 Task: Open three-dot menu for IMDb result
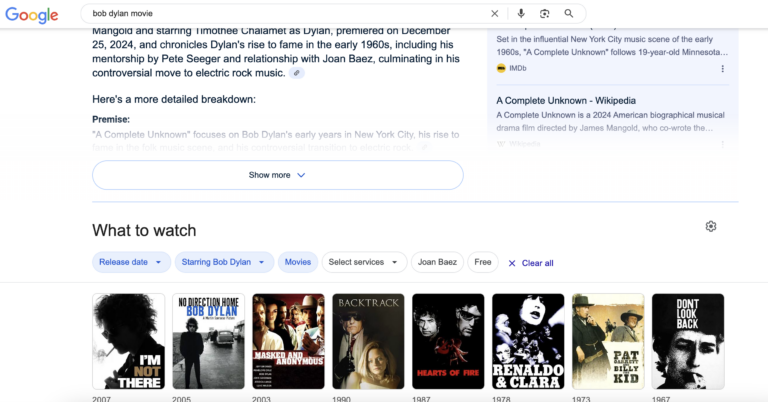[x=722, y=69]
